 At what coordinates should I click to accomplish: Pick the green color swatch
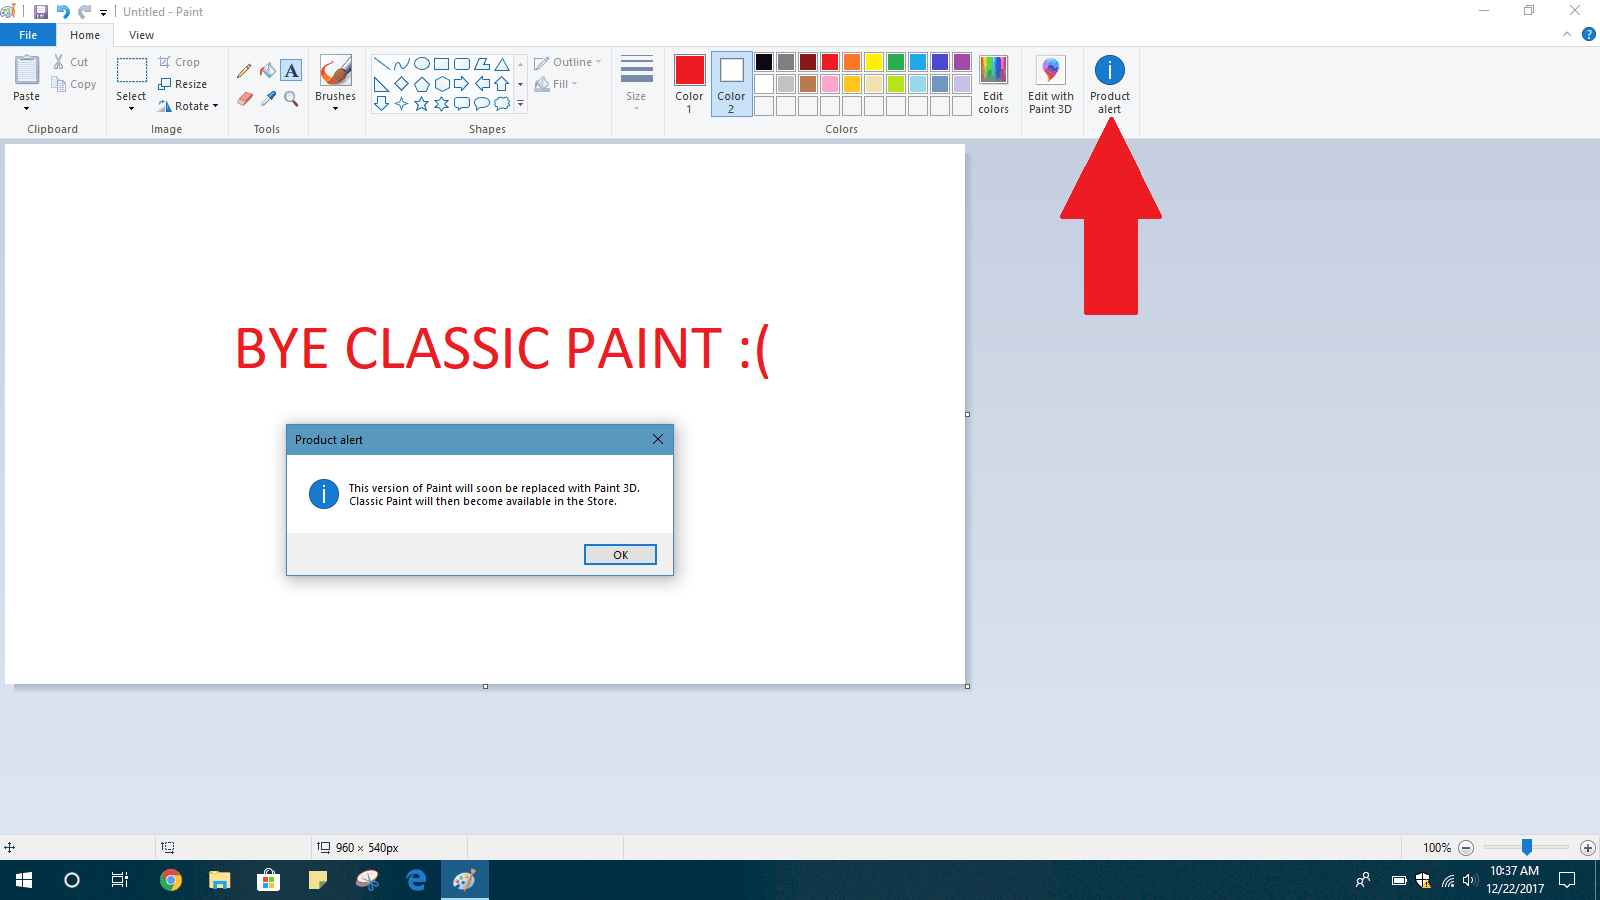click(x=896, y=62)
